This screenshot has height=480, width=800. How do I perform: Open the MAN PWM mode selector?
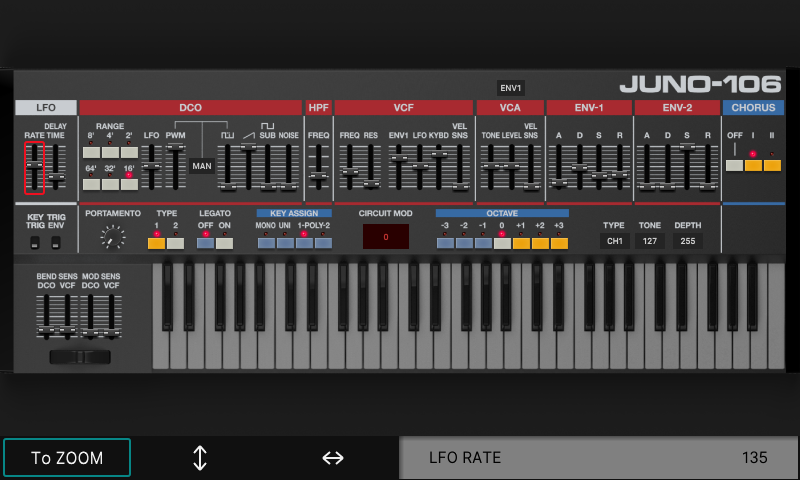[202, 166]
